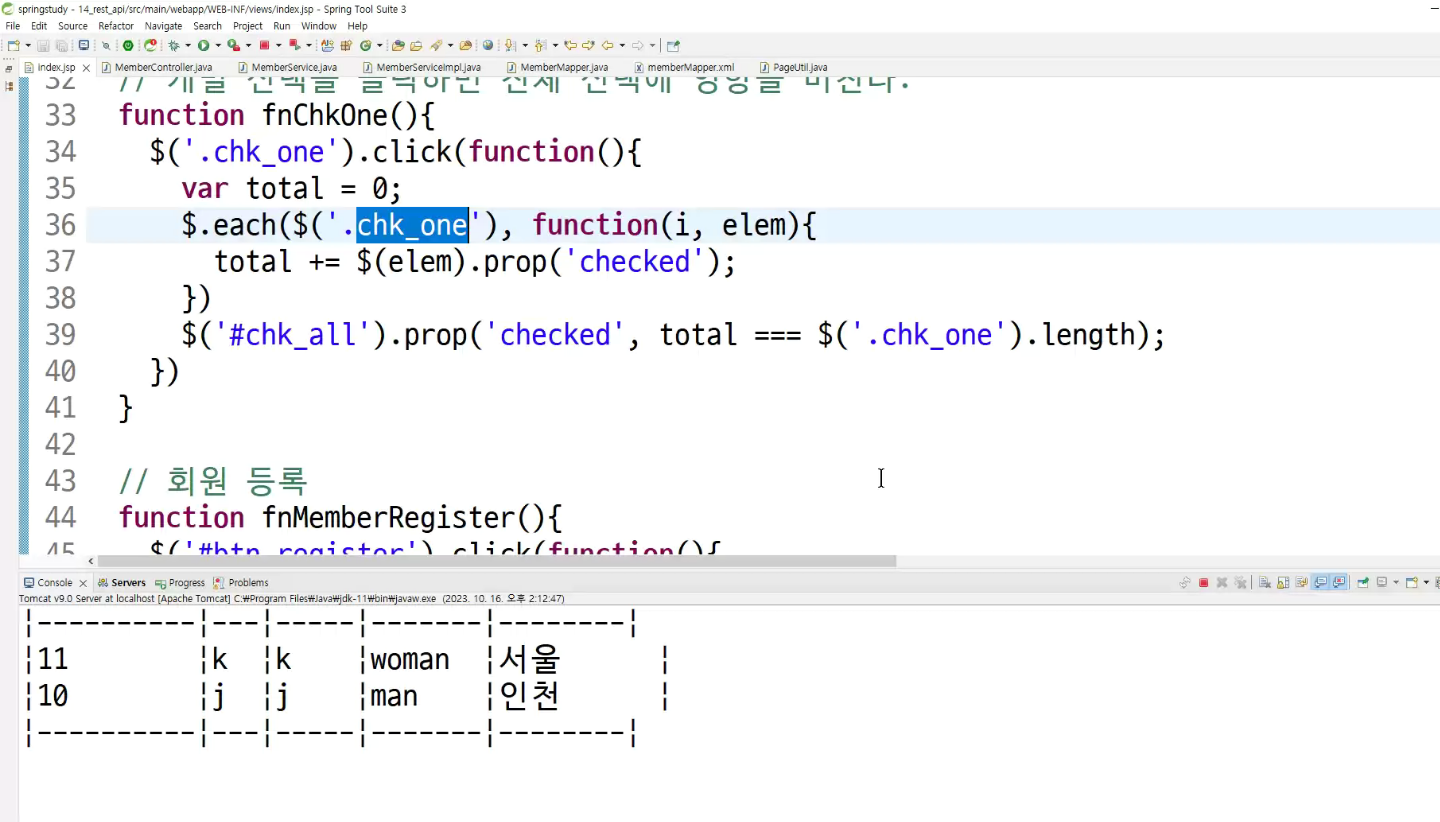Click the red Stop square in main toolbar
This screenshot has height=822, width=1440.
click(264, 45)
